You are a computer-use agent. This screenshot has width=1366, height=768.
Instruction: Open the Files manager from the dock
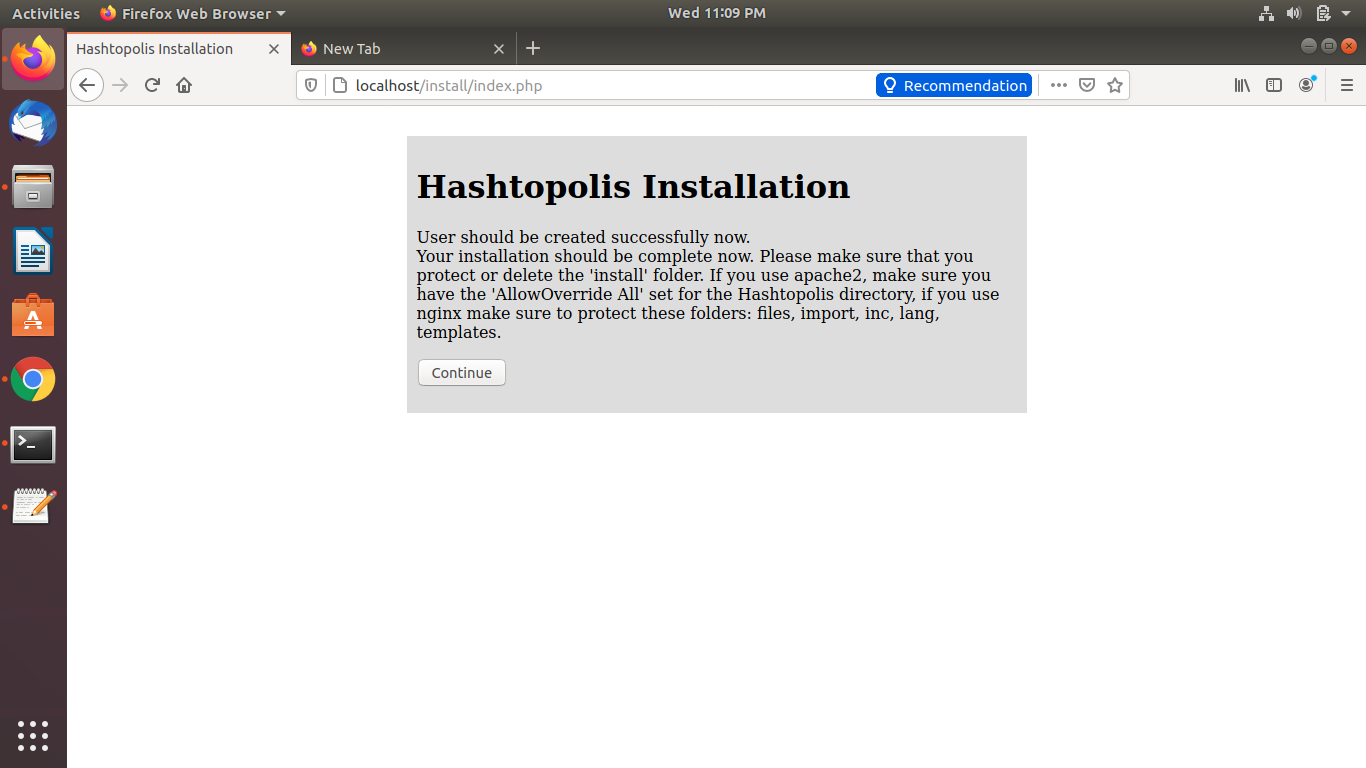(x=33, y=187)
